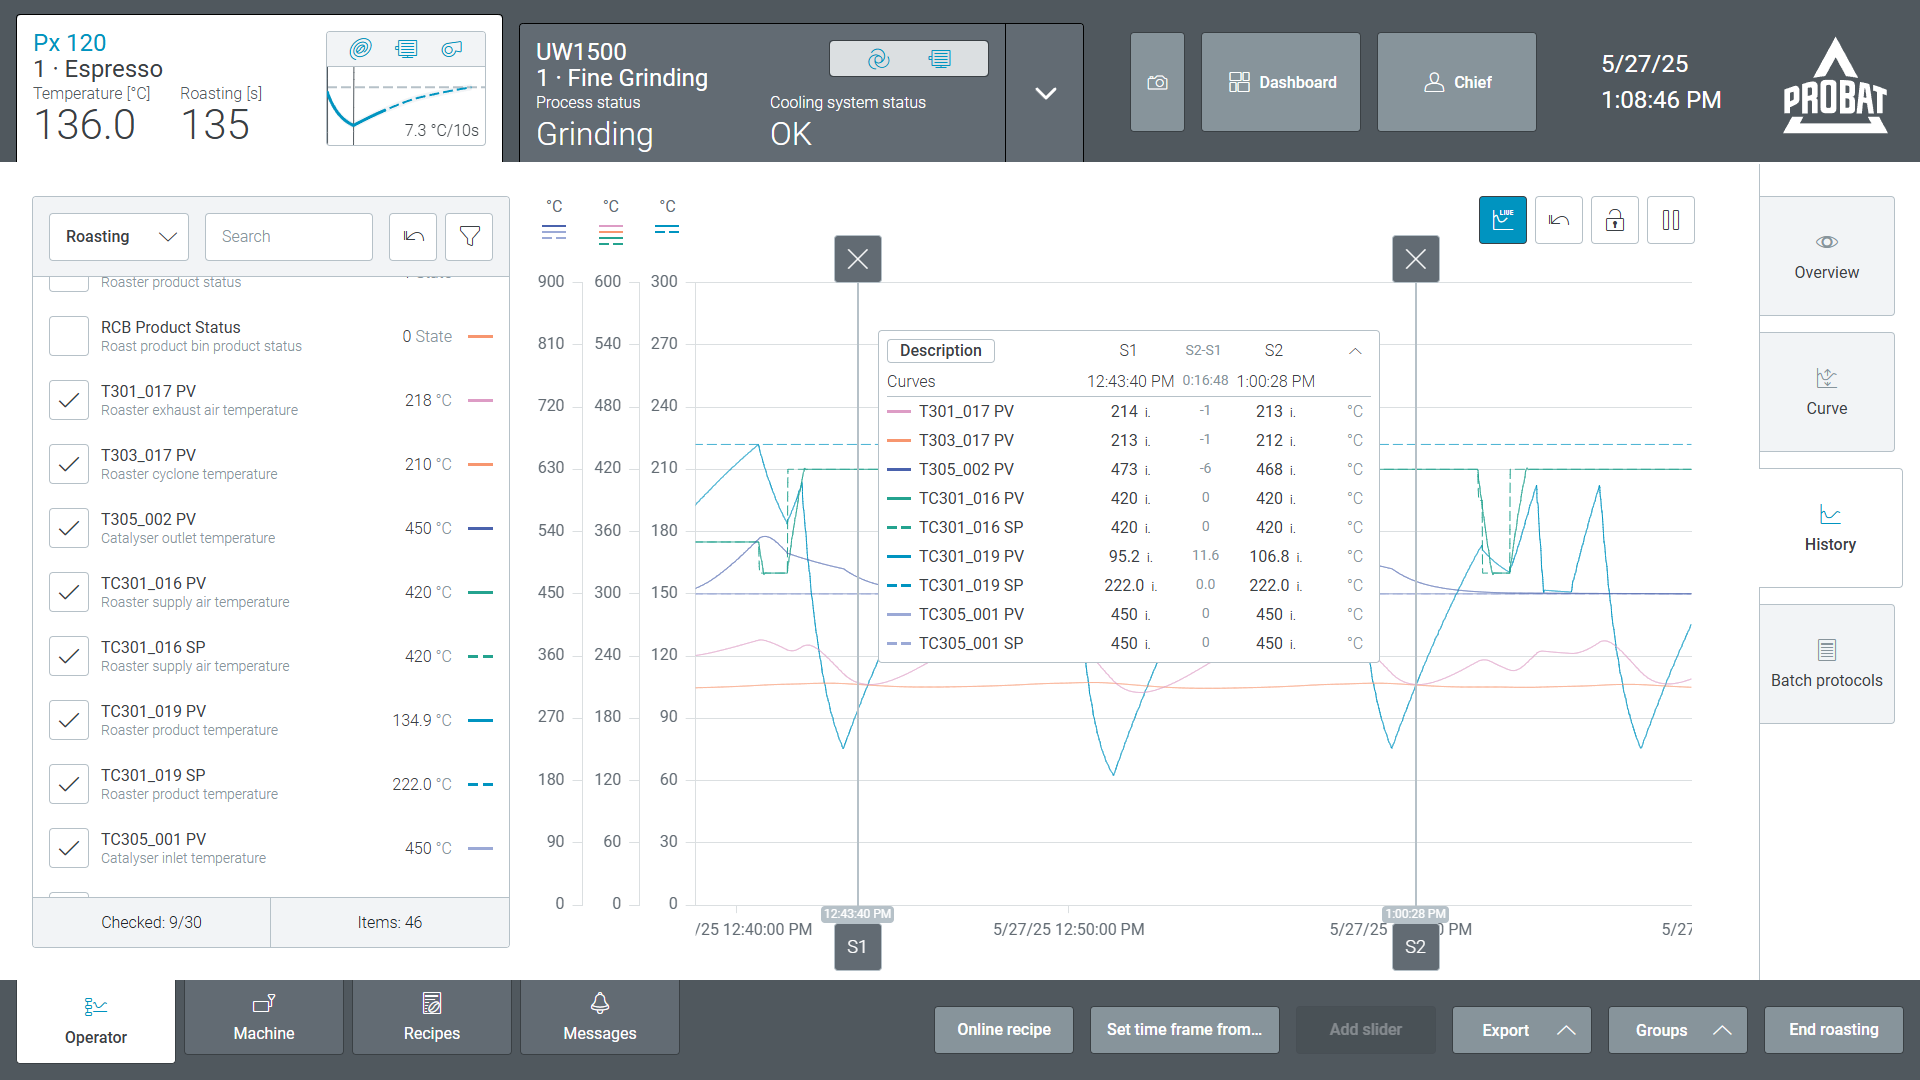This screenshot has width=1920, height=1080.
Task: Close the S1 slider marker
Action: 857,259
